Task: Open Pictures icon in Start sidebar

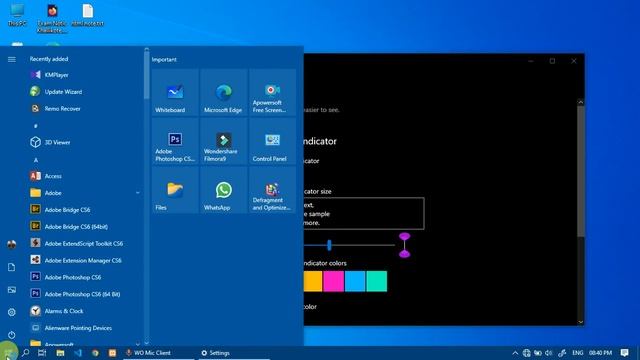Action: point(11,290)
